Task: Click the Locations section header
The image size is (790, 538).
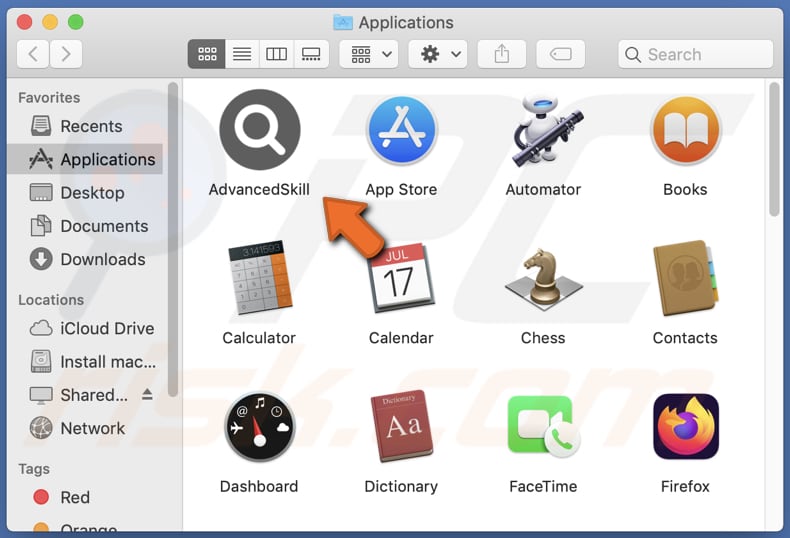Action: coord(51,300)
